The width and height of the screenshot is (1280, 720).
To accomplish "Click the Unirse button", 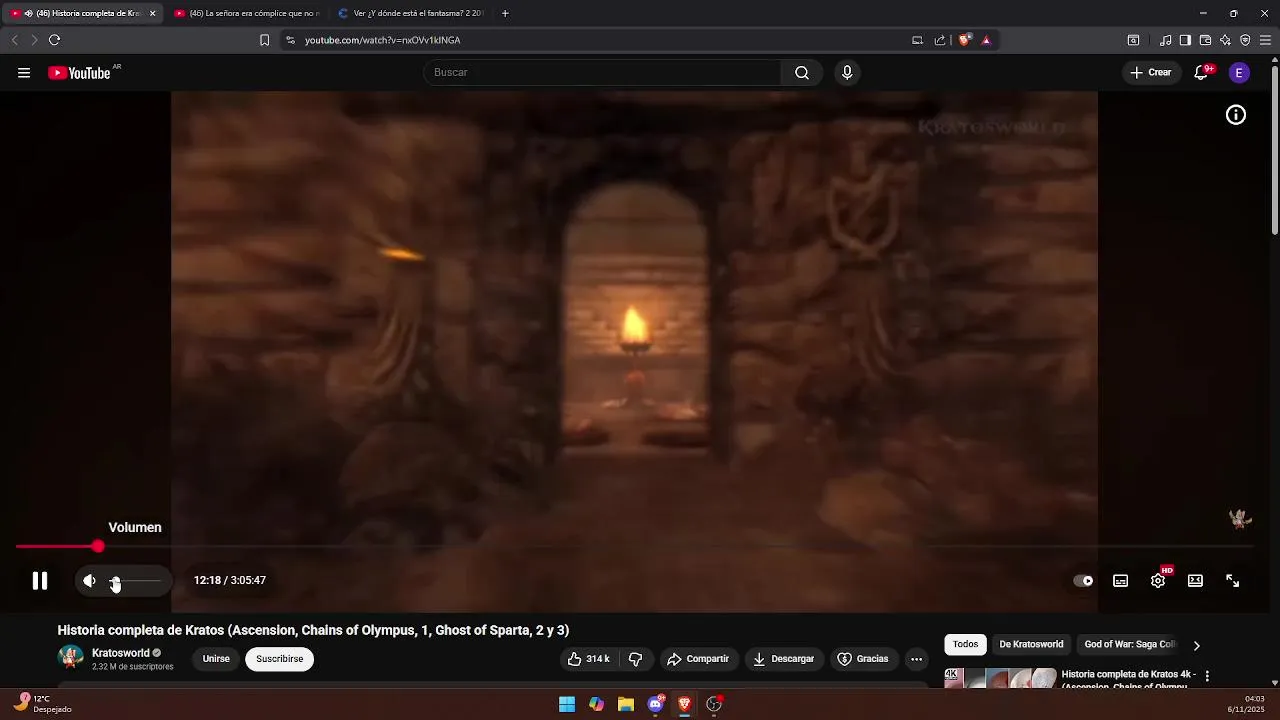I will tap(216, 659).
